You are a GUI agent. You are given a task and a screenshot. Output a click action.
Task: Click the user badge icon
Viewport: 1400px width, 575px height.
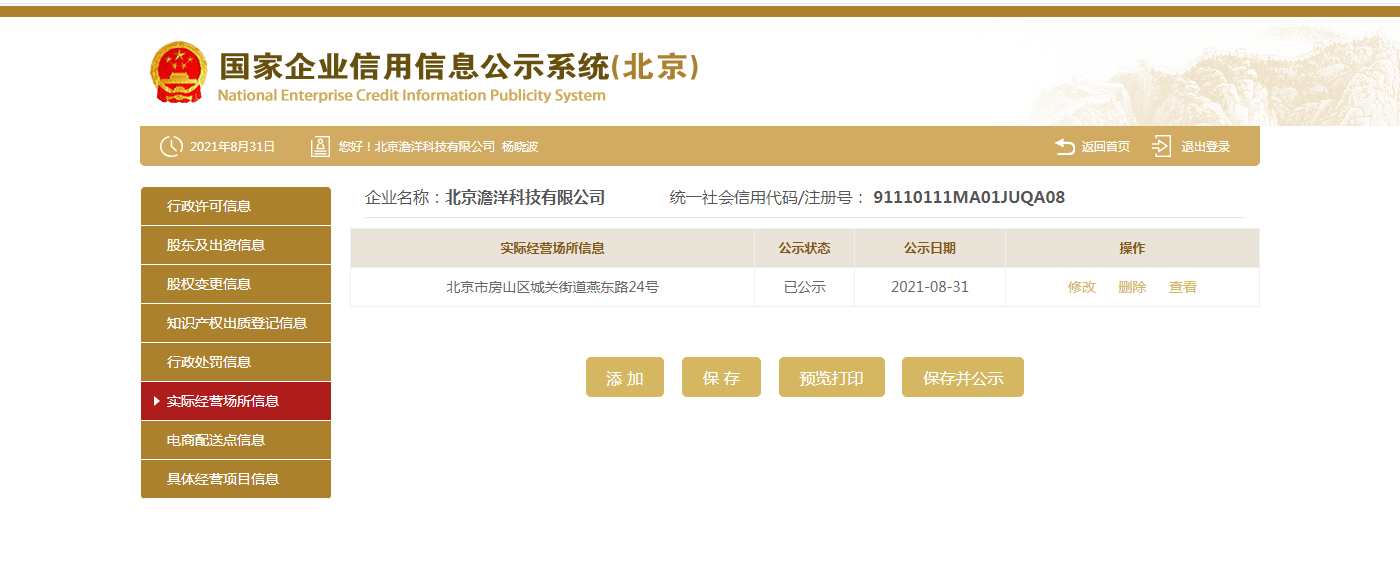[x=320, y=146]
